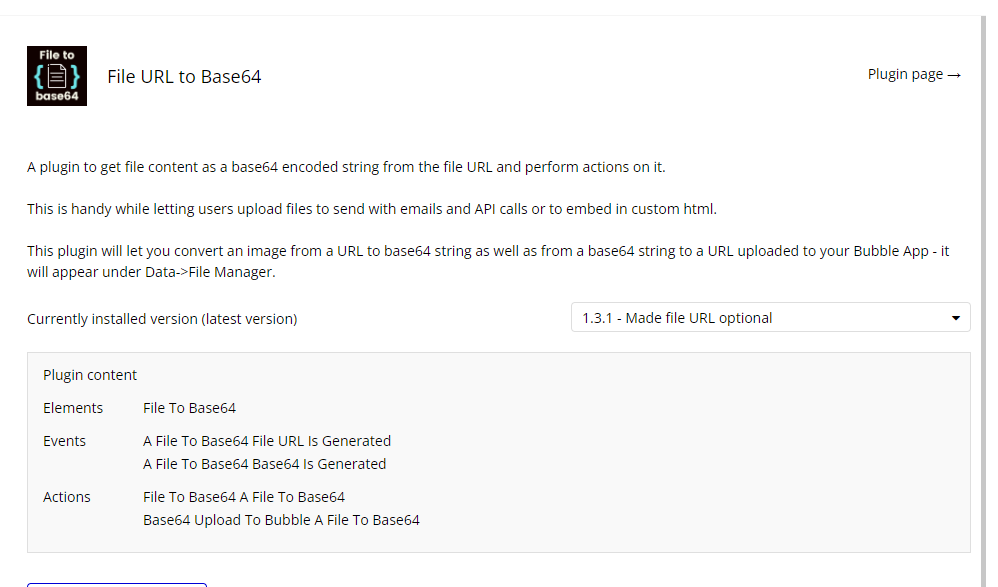The height and width of the screenshot is (587, 998).
Task: Select the File To Base64 element entry
Action: (189, 408)
